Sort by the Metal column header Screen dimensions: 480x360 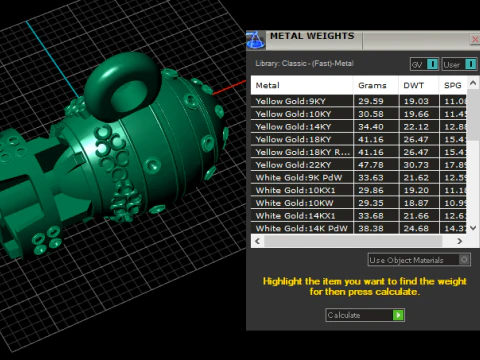point(302,85)
